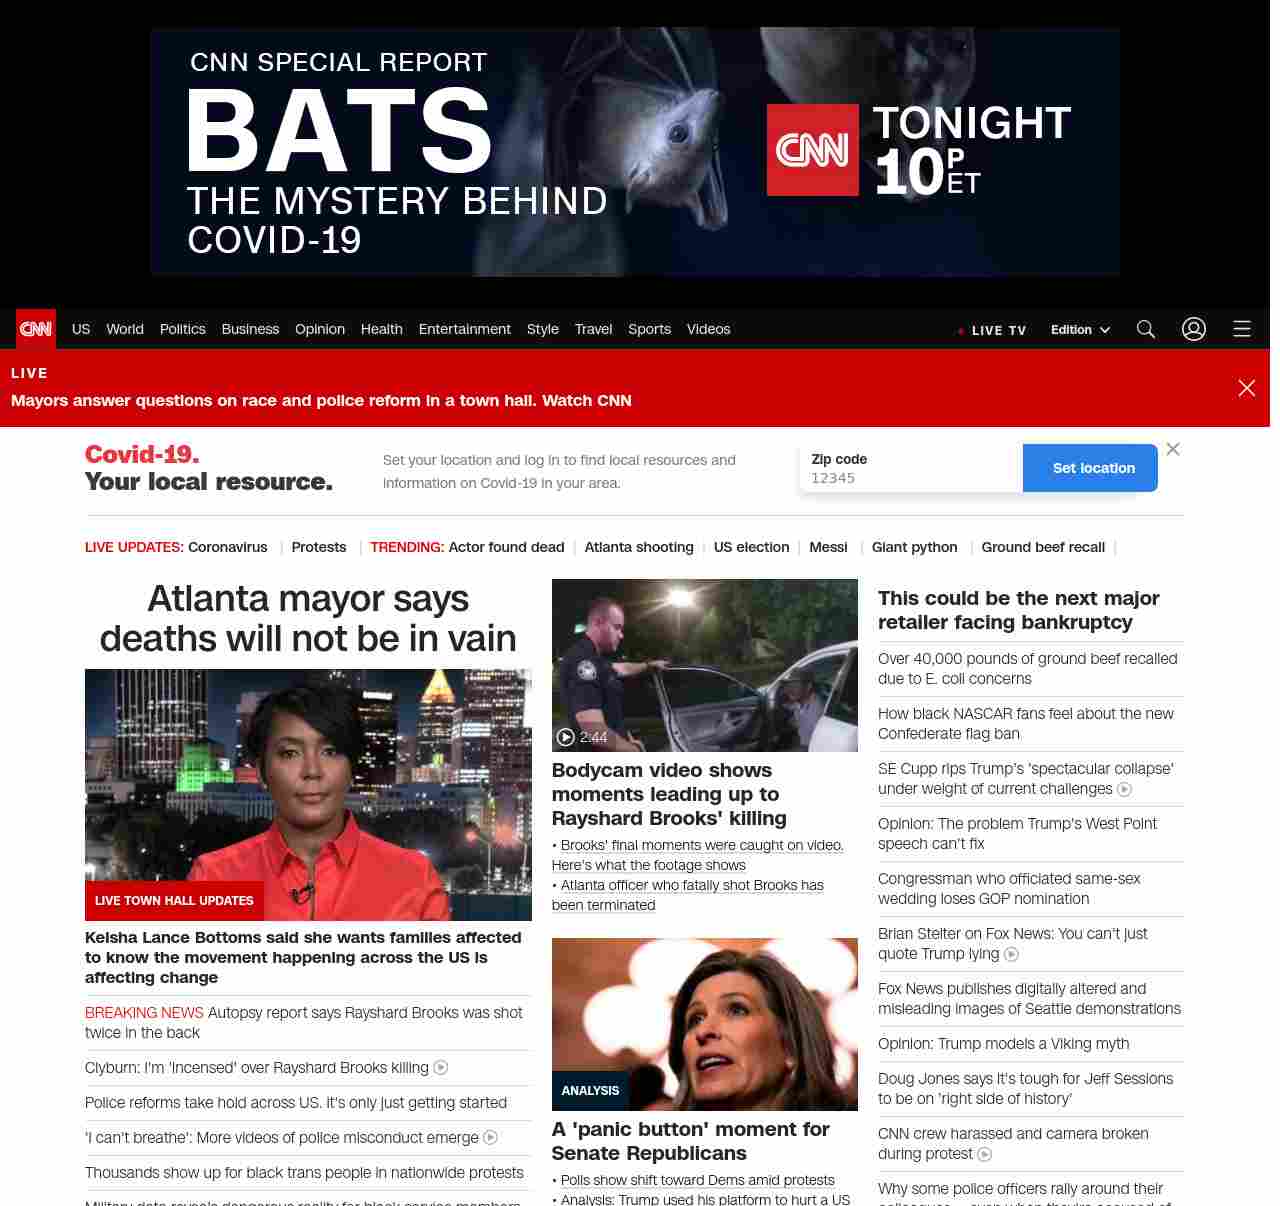This screenshot has height=1206, width=1280.
Task: Dismiss the red live breaking news banner
Action: [1246, 388]
